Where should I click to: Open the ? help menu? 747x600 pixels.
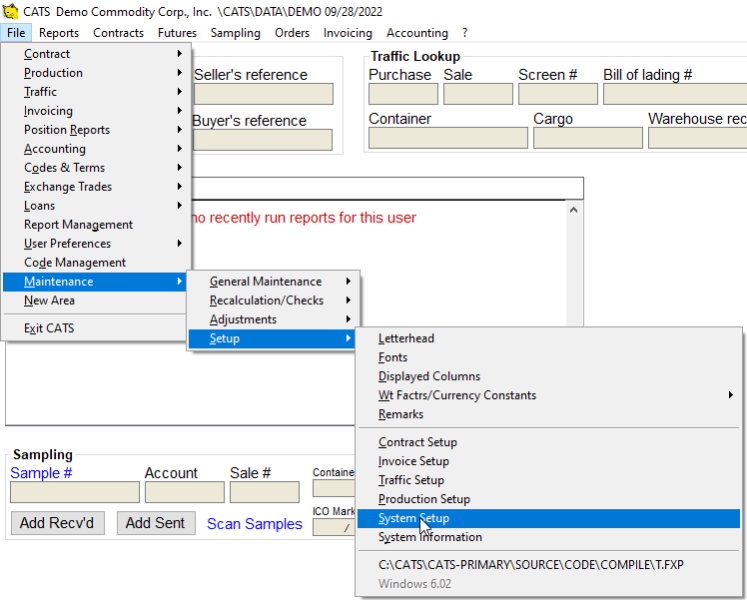(x=465, y=33)
